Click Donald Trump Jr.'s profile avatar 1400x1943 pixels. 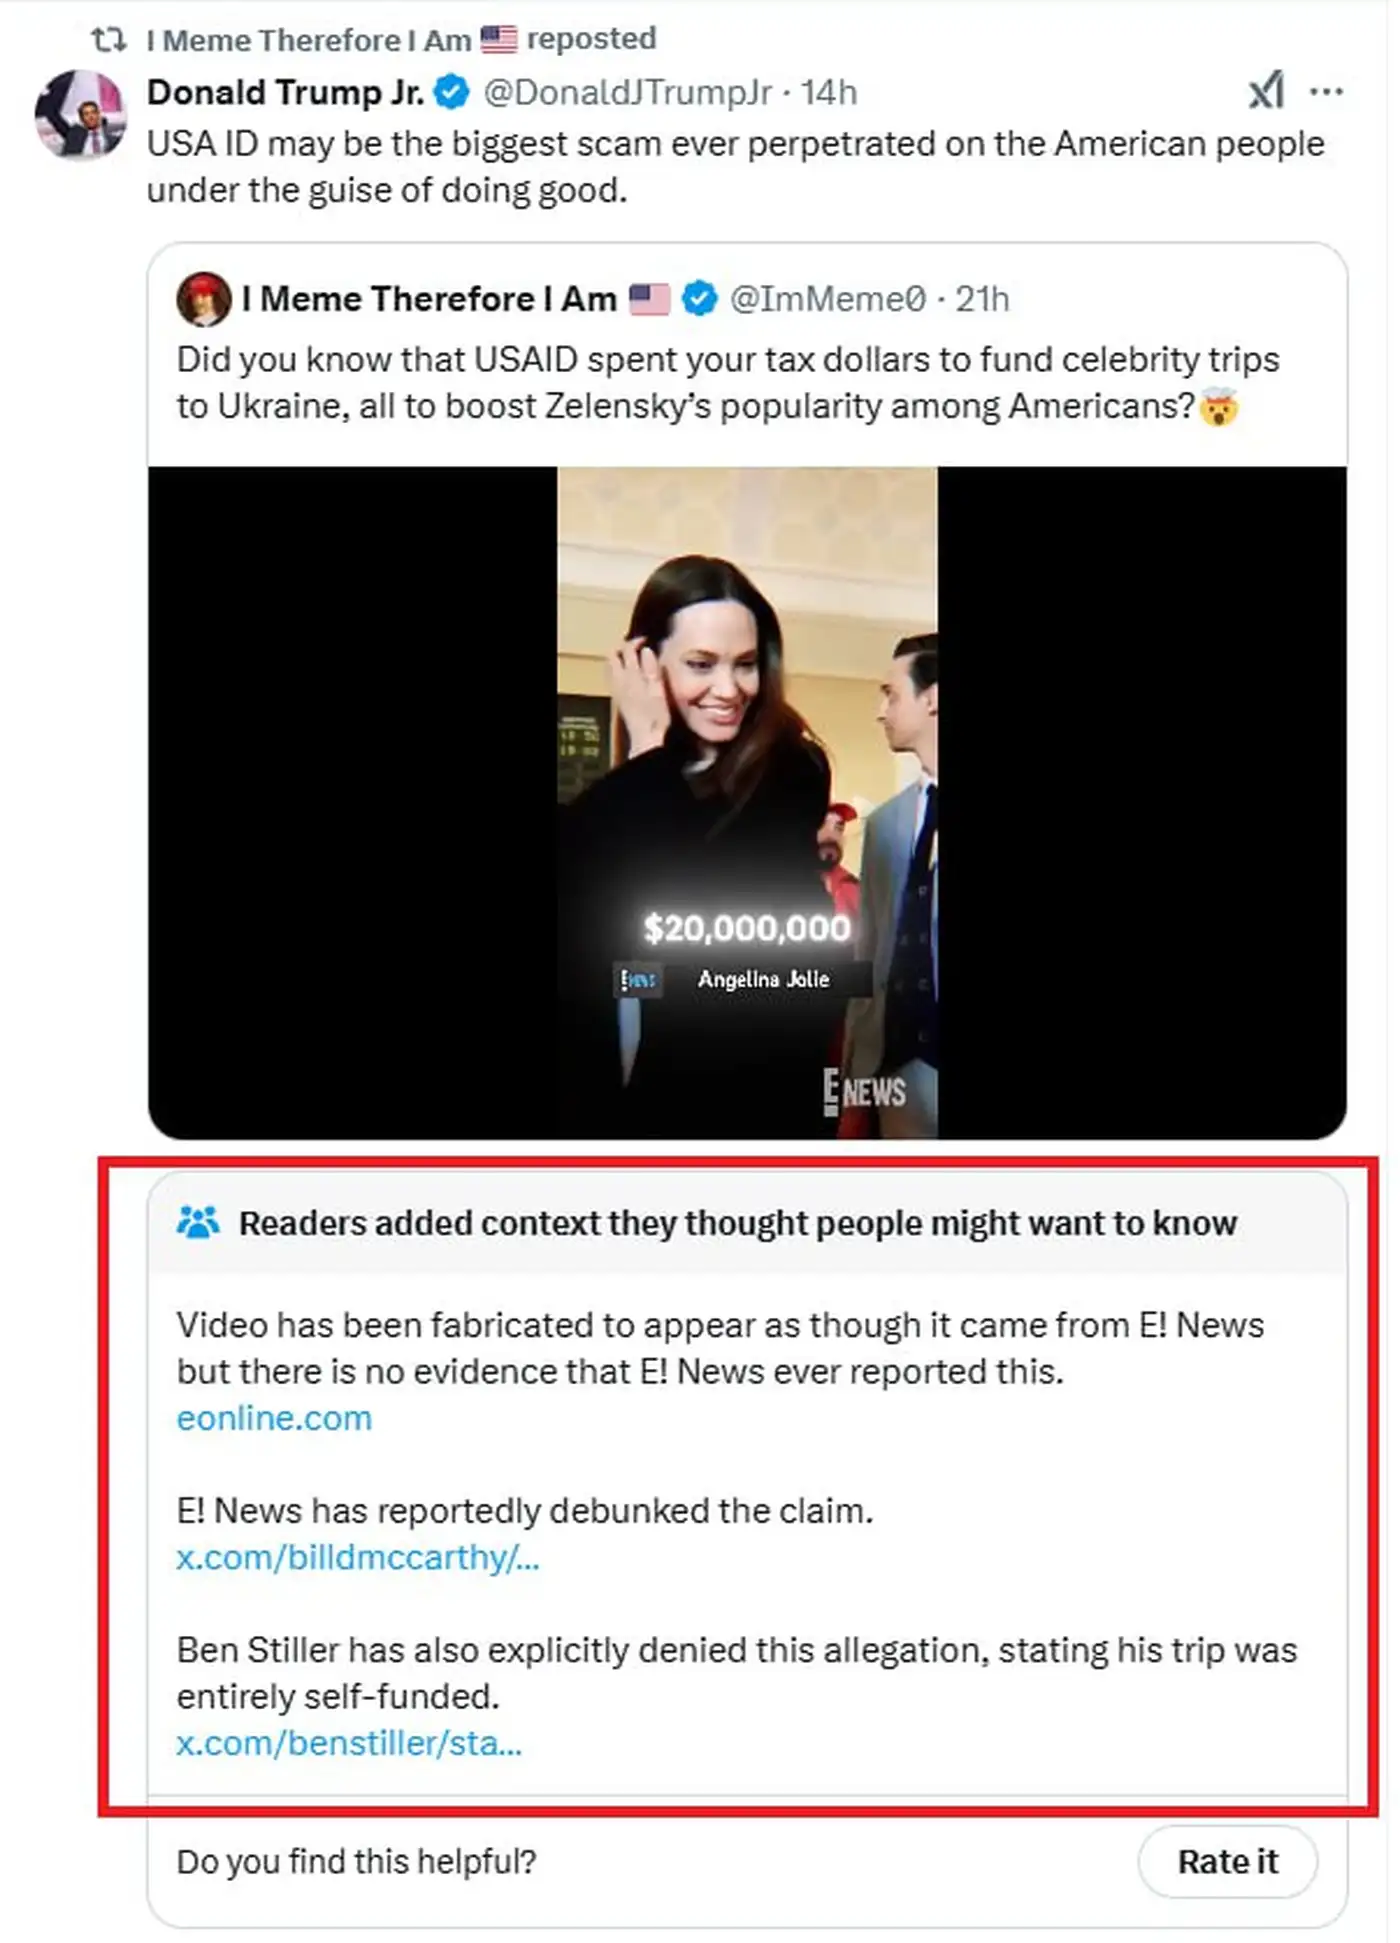pyautogui.click(x=81, y=115)
